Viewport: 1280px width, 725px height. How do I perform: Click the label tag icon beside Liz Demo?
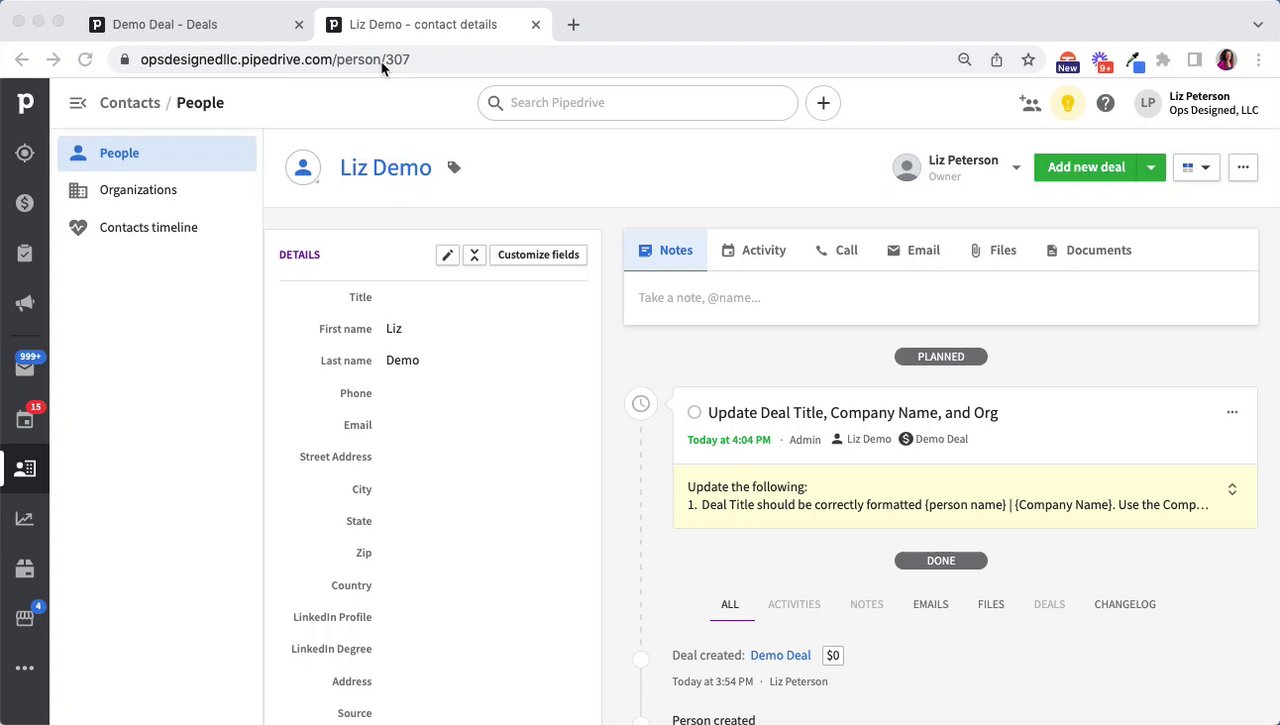coord(454,168)
